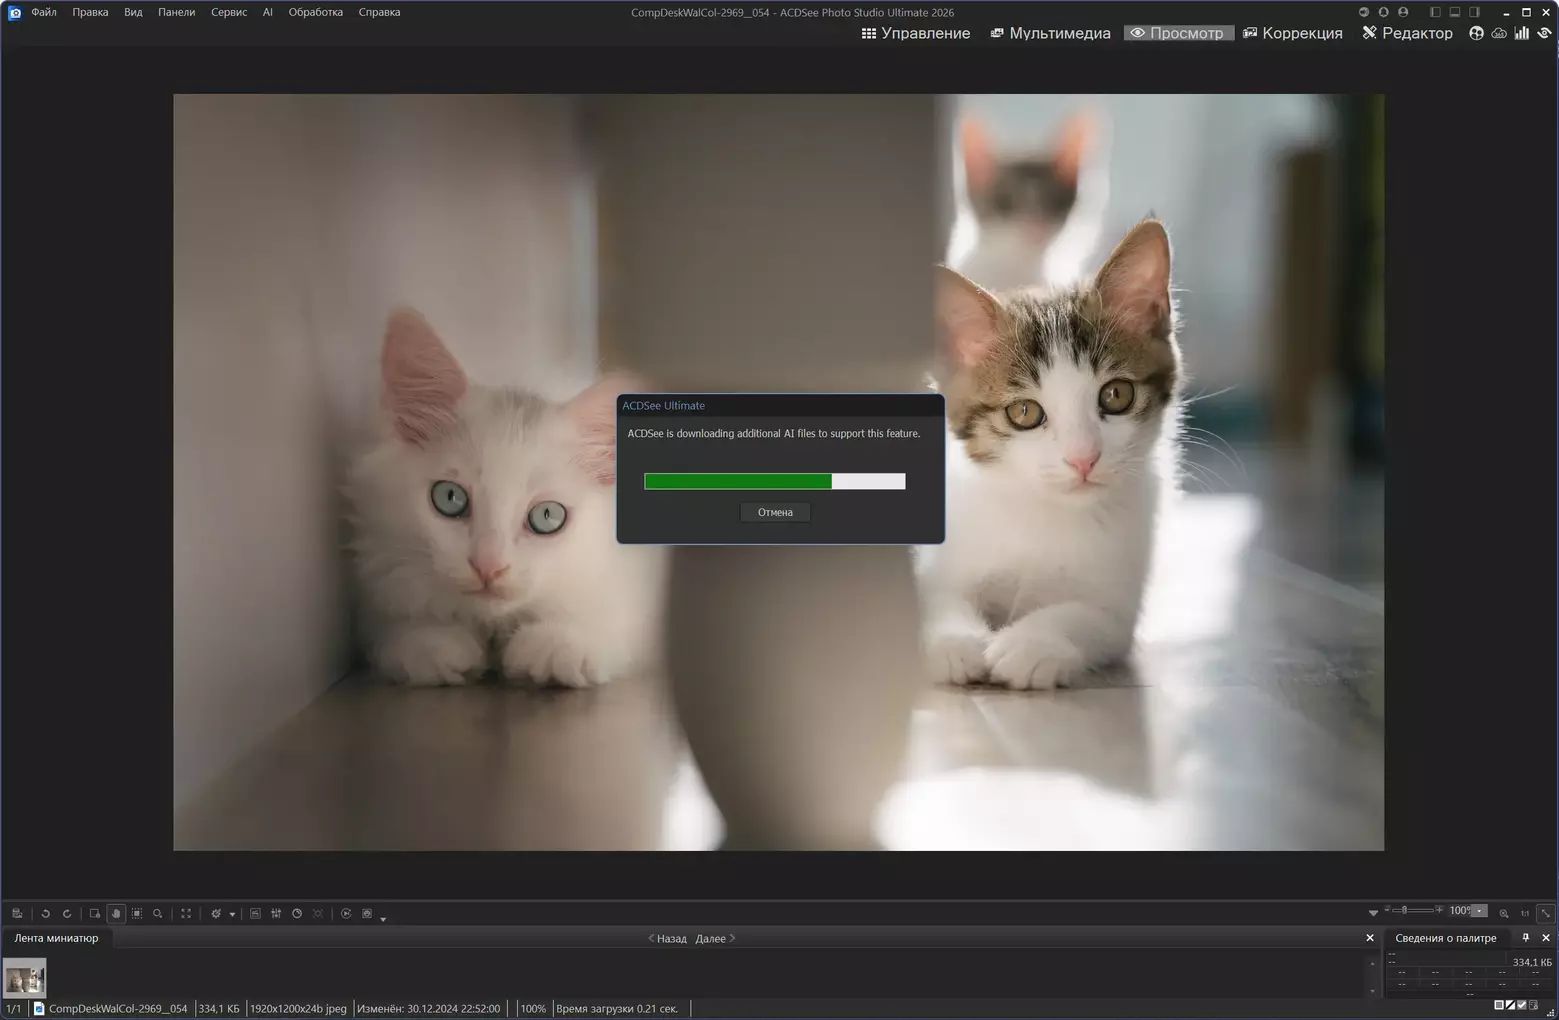Expand the bottom toolbar overflow arrow

point(383,918)
